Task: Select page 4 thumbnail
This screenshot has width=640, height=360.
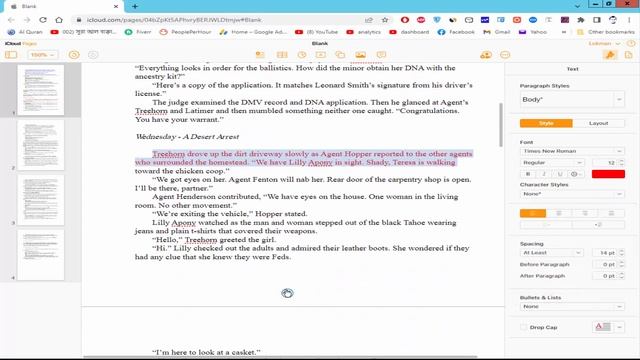Action: 40,255
